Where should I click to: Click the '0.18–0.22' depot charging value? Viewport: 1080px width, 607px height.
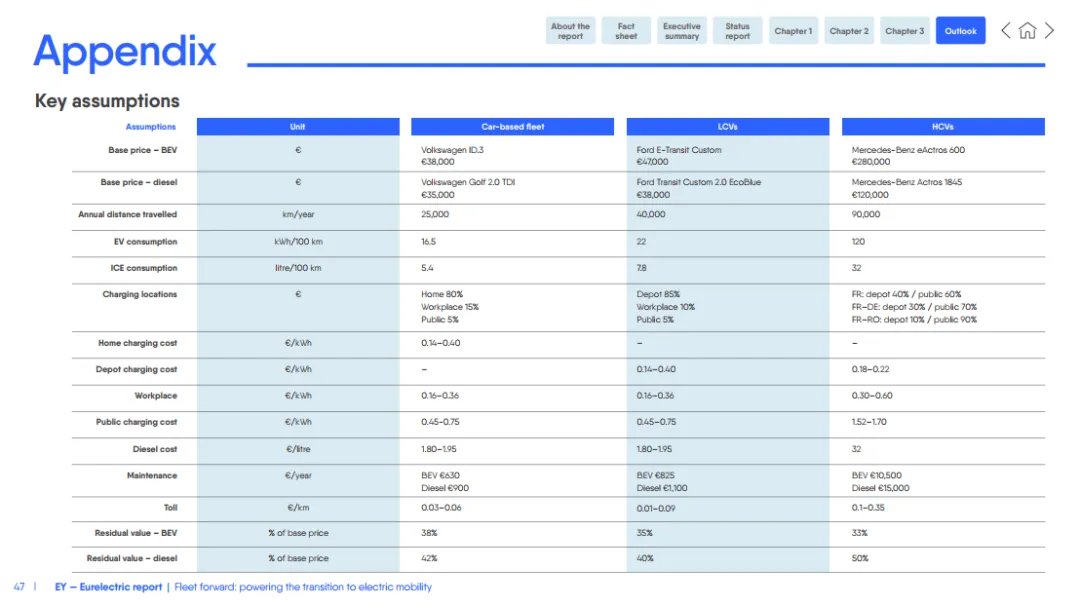tap(870, 369)
